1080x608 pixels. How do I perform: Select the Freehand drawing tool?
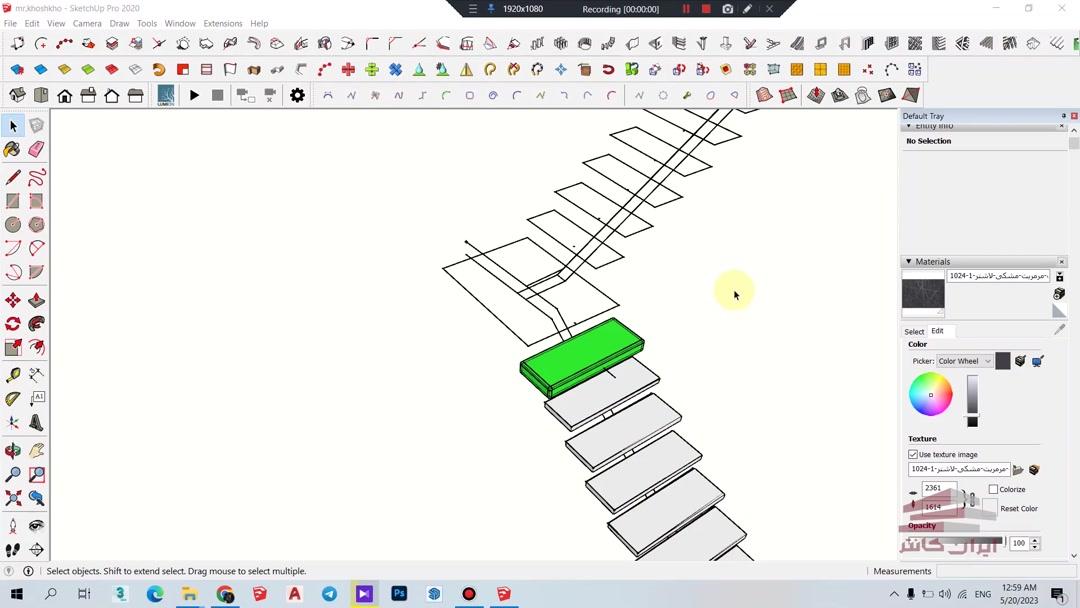coord(37,177)
